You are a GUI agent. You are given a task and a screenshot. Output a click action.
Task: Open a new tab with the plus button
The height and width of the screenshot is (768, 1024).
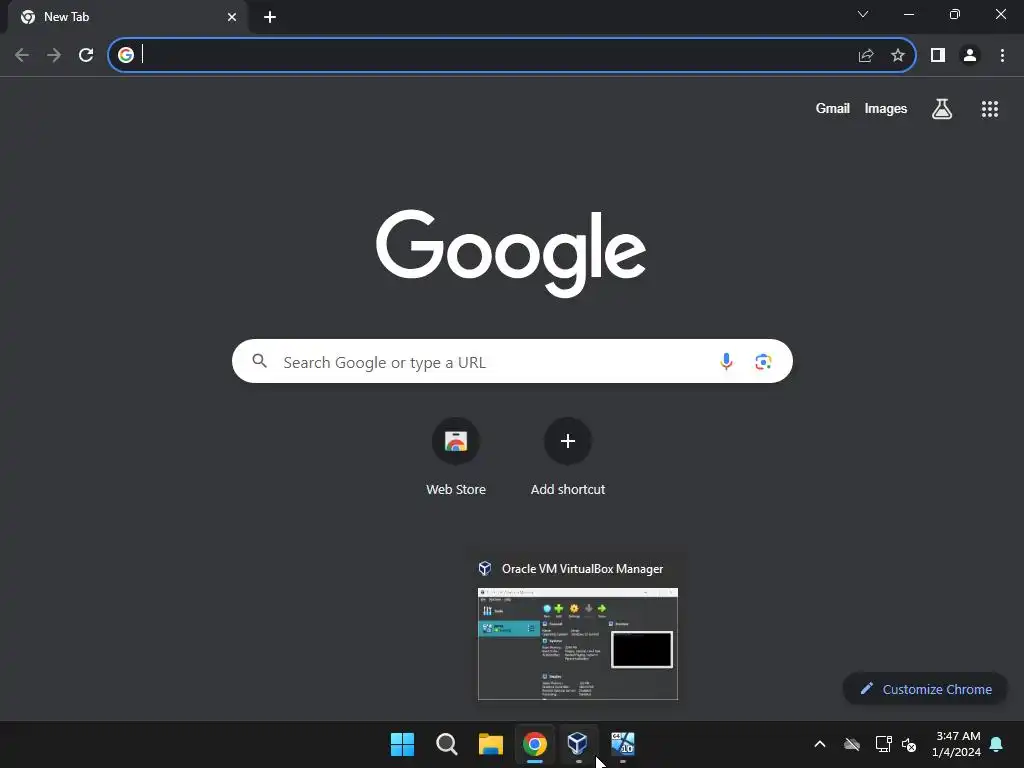click(270, 17)
